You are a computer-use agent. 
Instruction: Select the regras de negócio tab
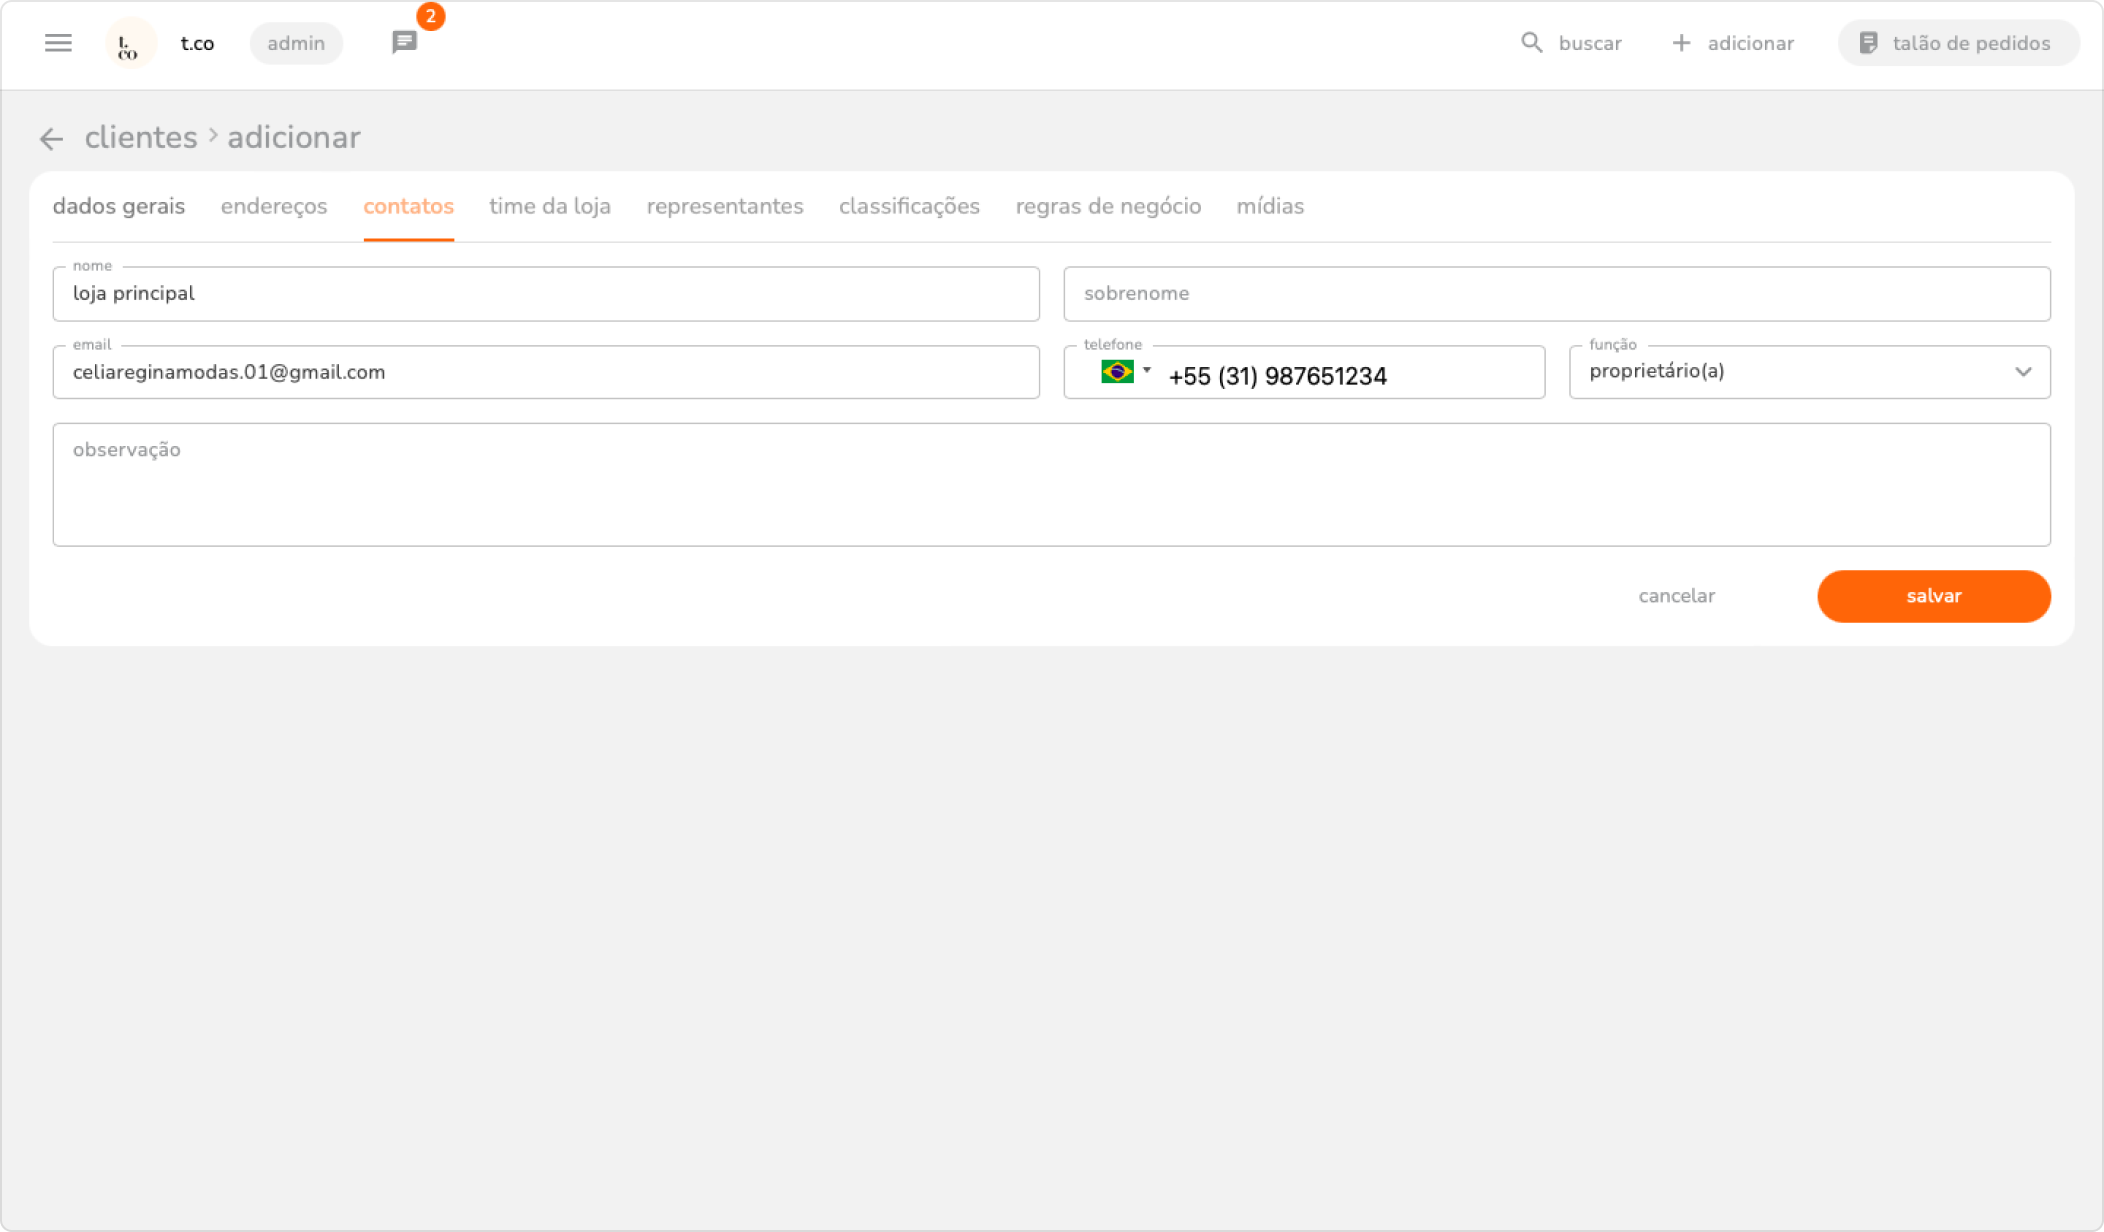click(1108, 206)
